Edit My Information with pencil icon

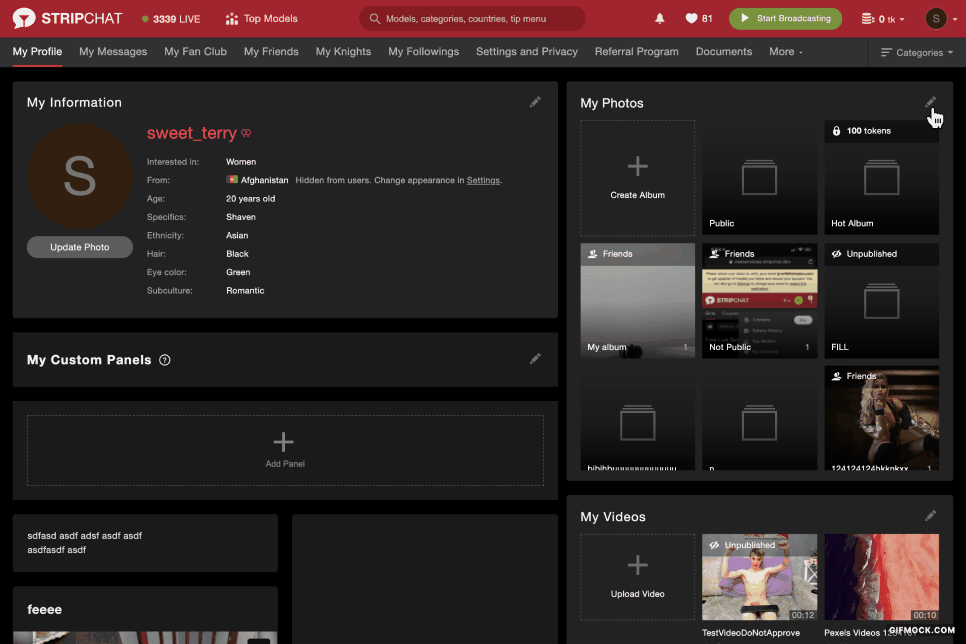click(x=535, y=102)
